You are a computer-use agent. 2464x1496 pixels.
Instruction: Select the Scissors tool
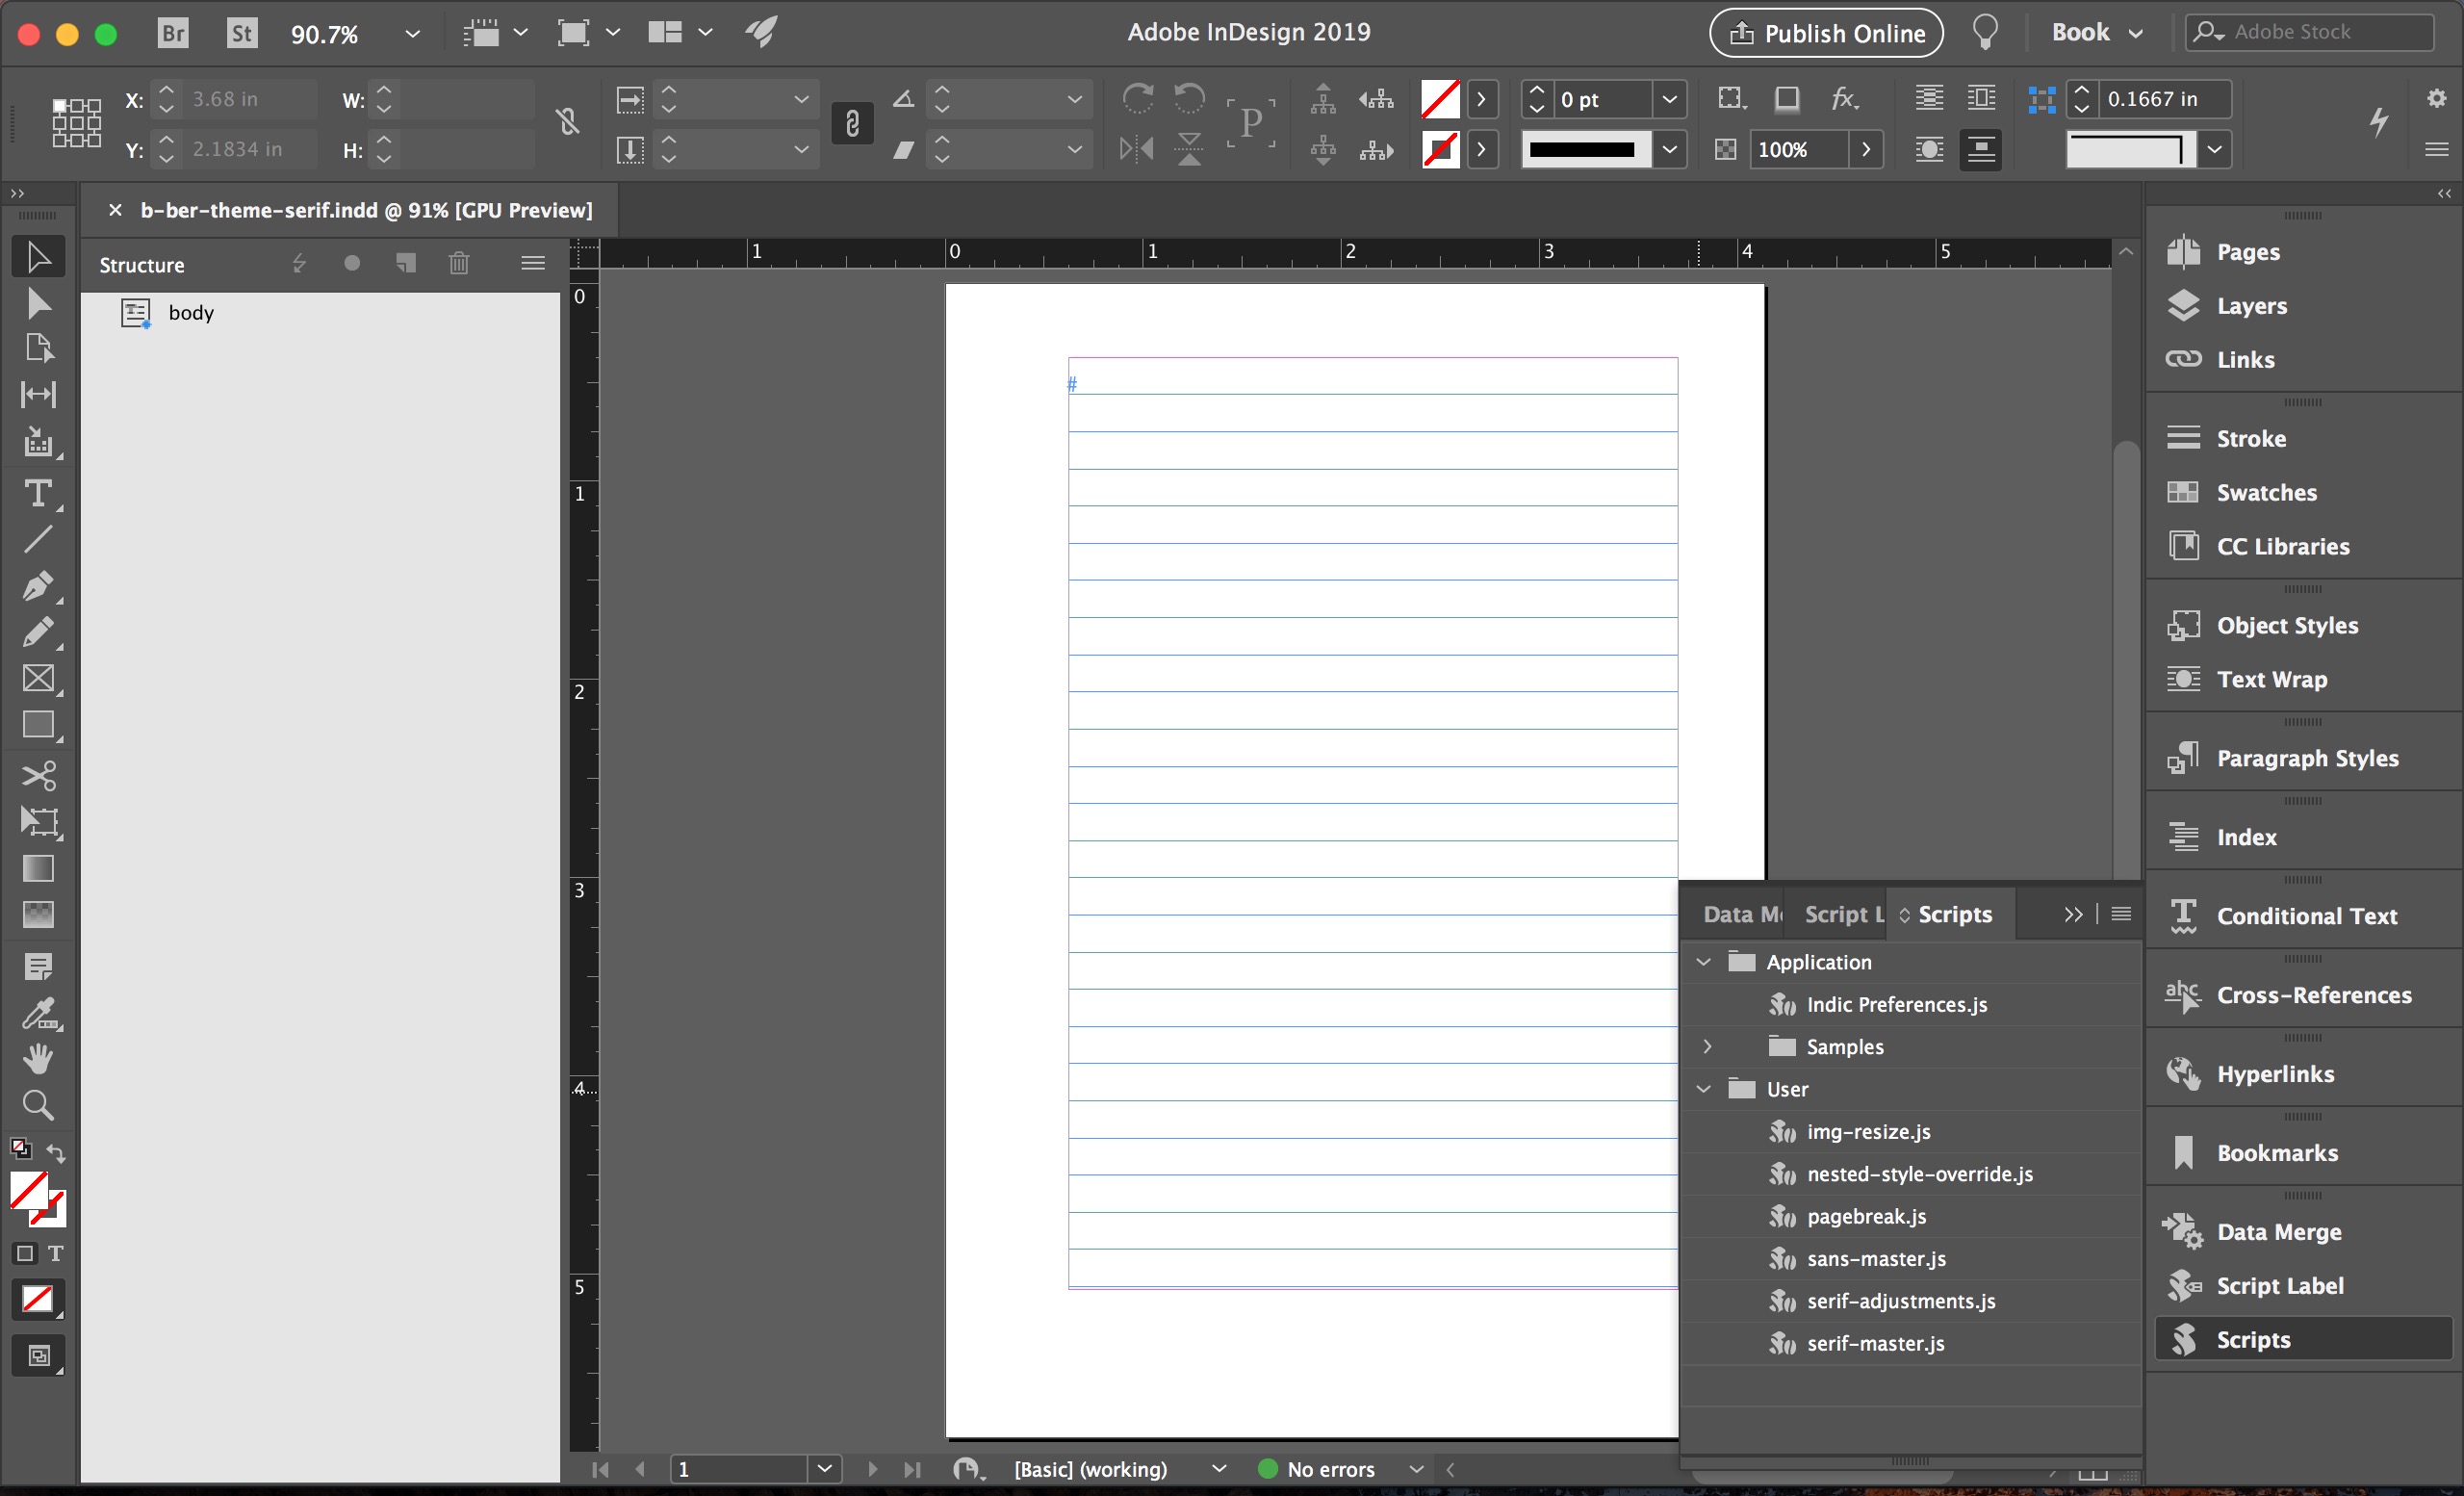[x=38, y=775]
